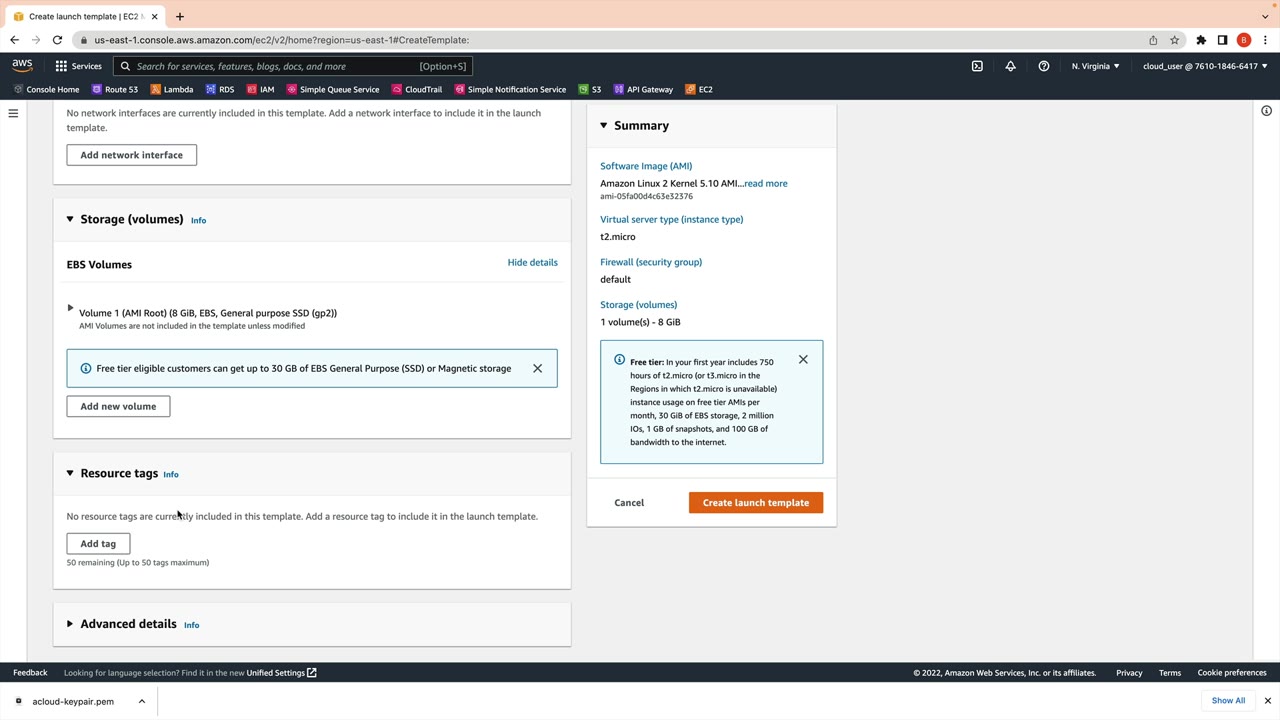Open the Services grid menu
This screenshot has width=1280, height=720.
pos(78,66)
